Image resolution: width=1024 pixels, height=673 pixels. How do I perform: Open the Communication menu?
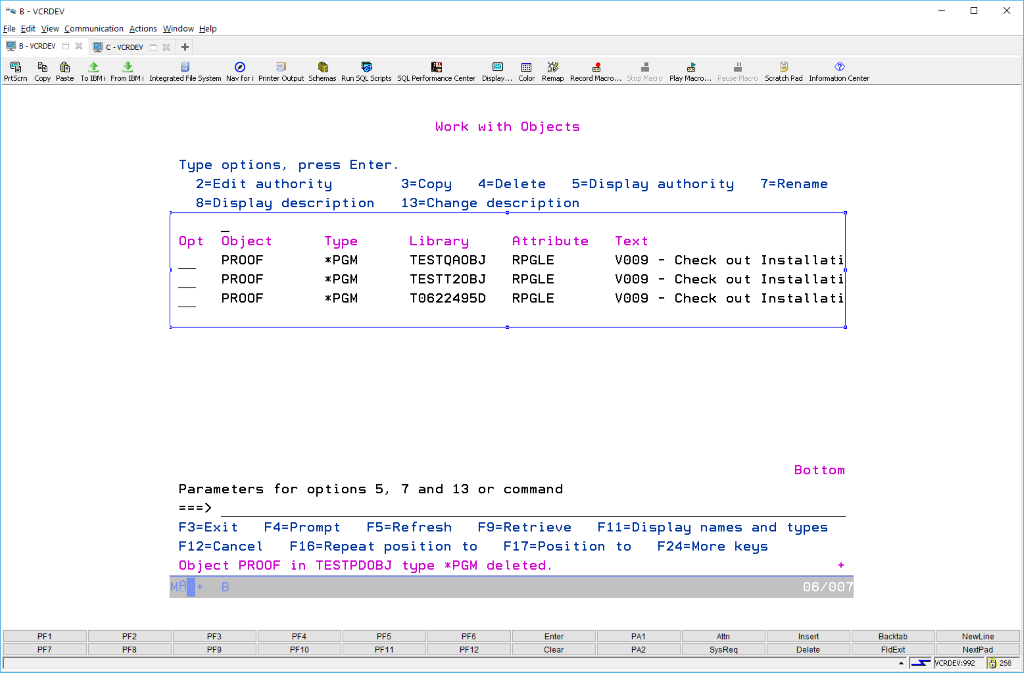[x=93, y=29]
